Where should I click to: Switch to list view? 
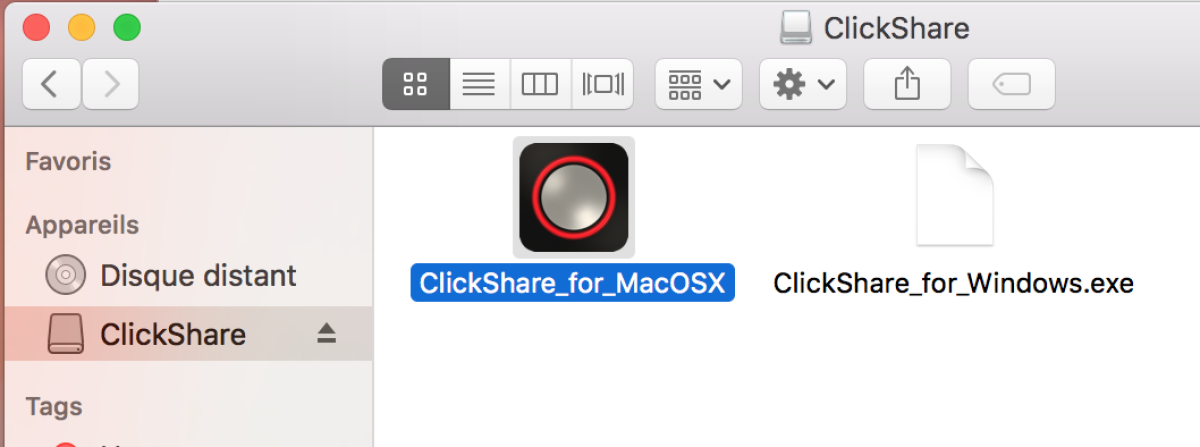coord(479,84)
